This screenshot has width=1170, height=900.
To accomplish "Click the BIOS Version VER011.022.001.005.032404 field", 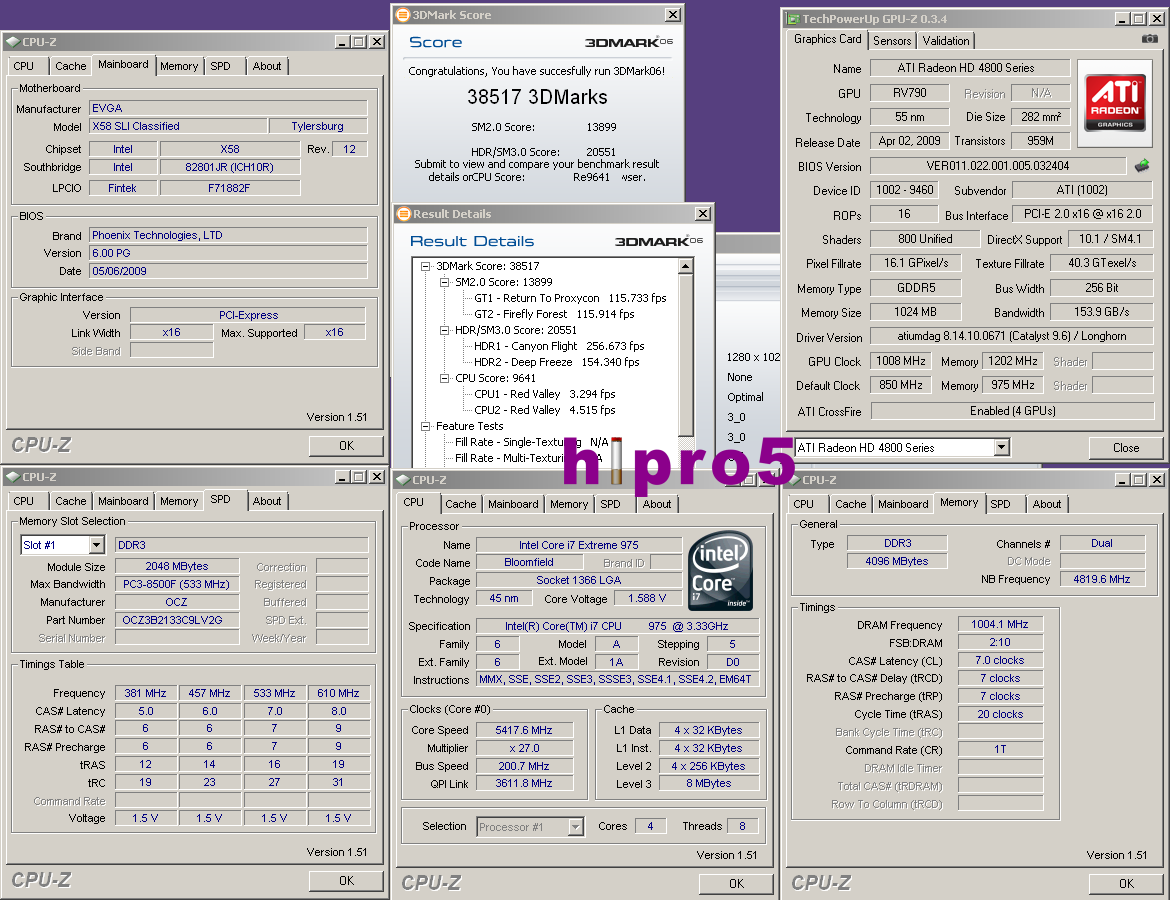I will 998,166.
